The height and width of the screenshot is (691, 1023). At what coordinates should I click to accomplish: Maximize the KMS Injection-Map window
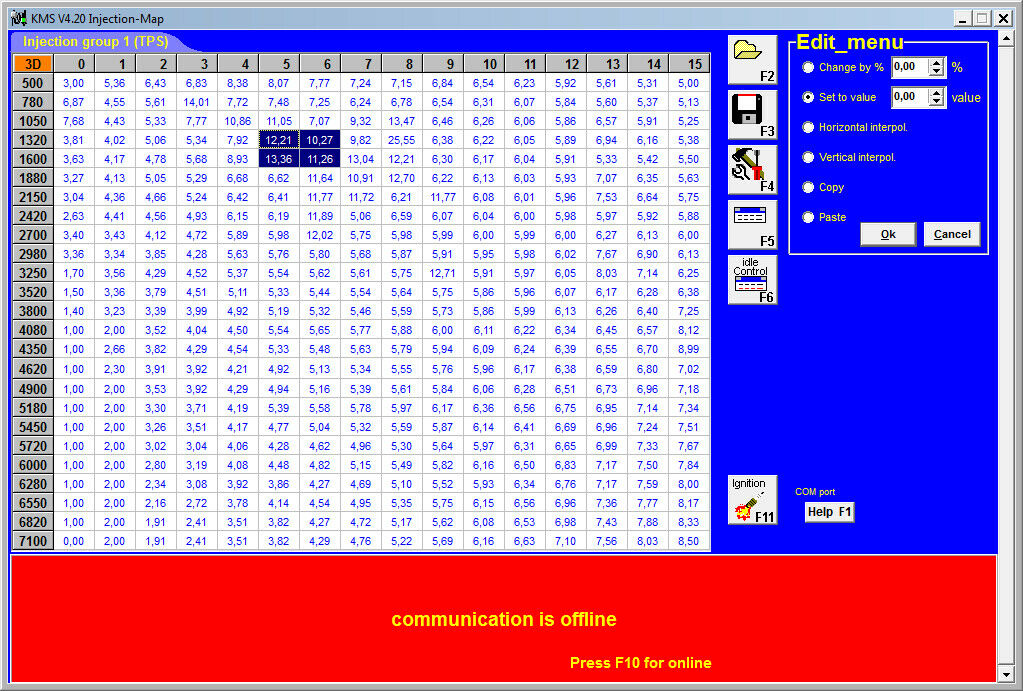click(x=982, y=18)
